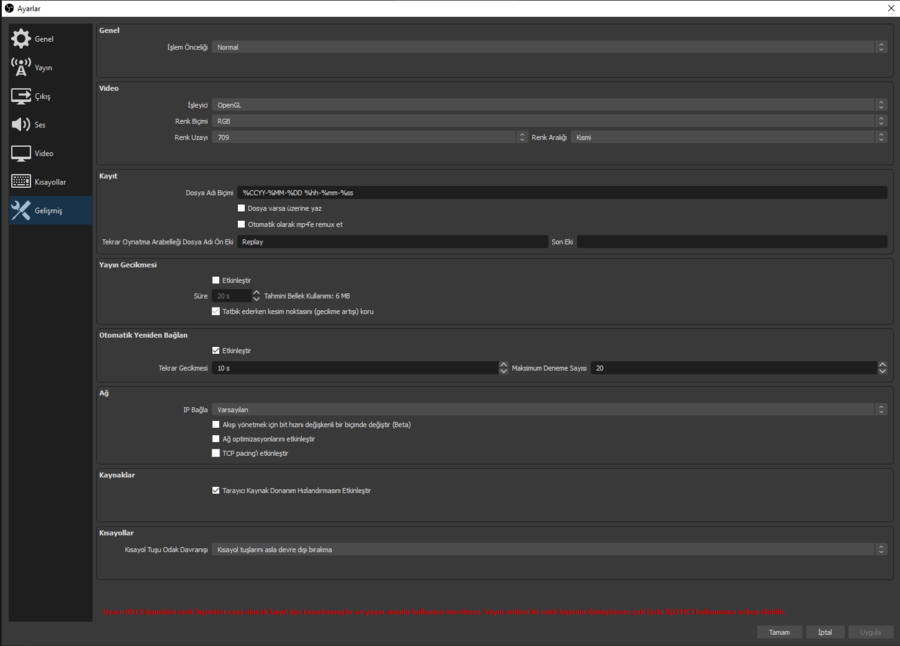The height and width of the screenshot is (646, 900).
Task: Click the keyboard Kısayollar icon
Action: [x=21, y=181]
